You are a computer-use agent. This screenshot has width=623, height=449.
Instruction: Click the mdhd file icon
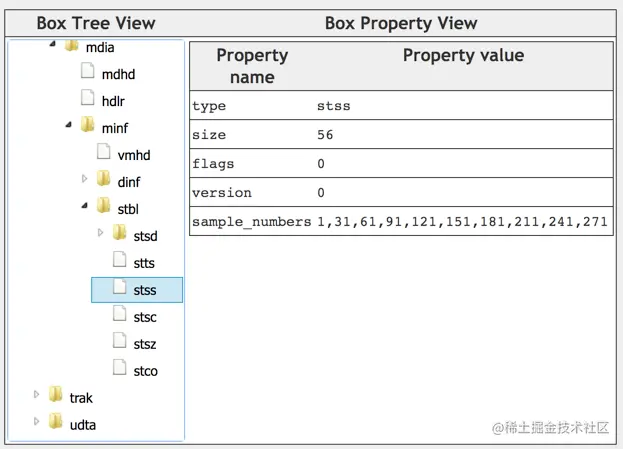coord(87,71)
